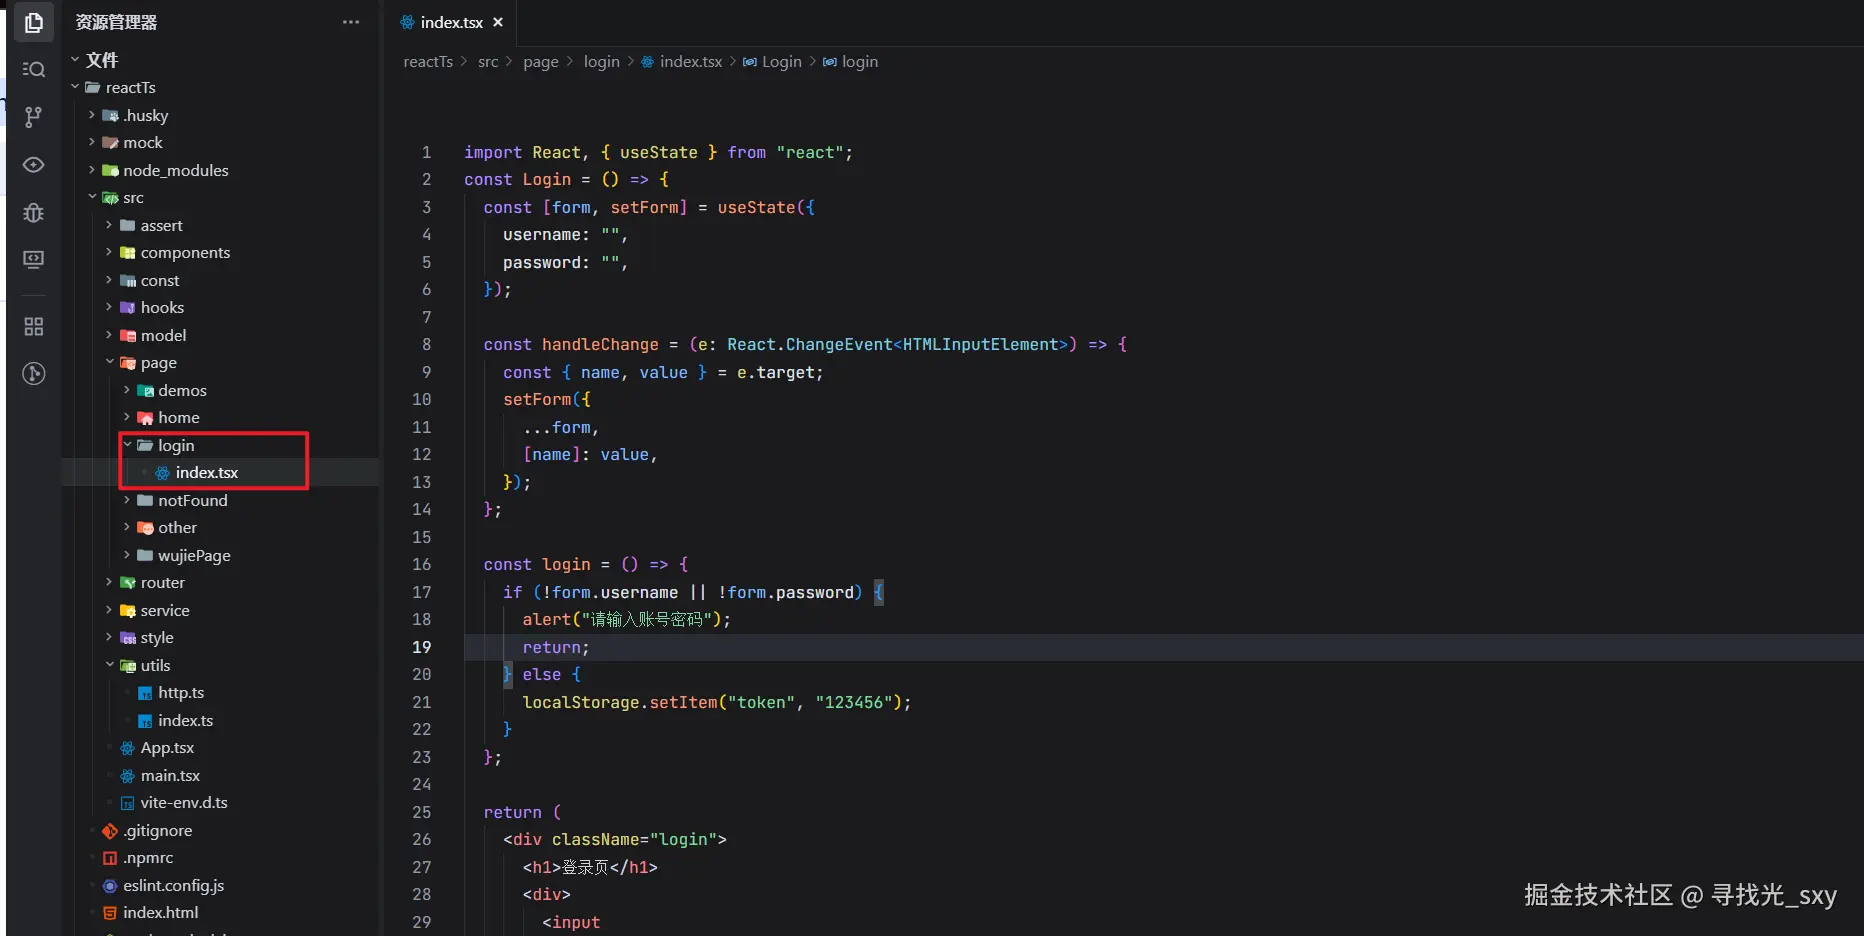Close the index.tsx editor tab
The width and height of the screenshot is (1864, 936).
pyautogui.click(x=498, y=22)
